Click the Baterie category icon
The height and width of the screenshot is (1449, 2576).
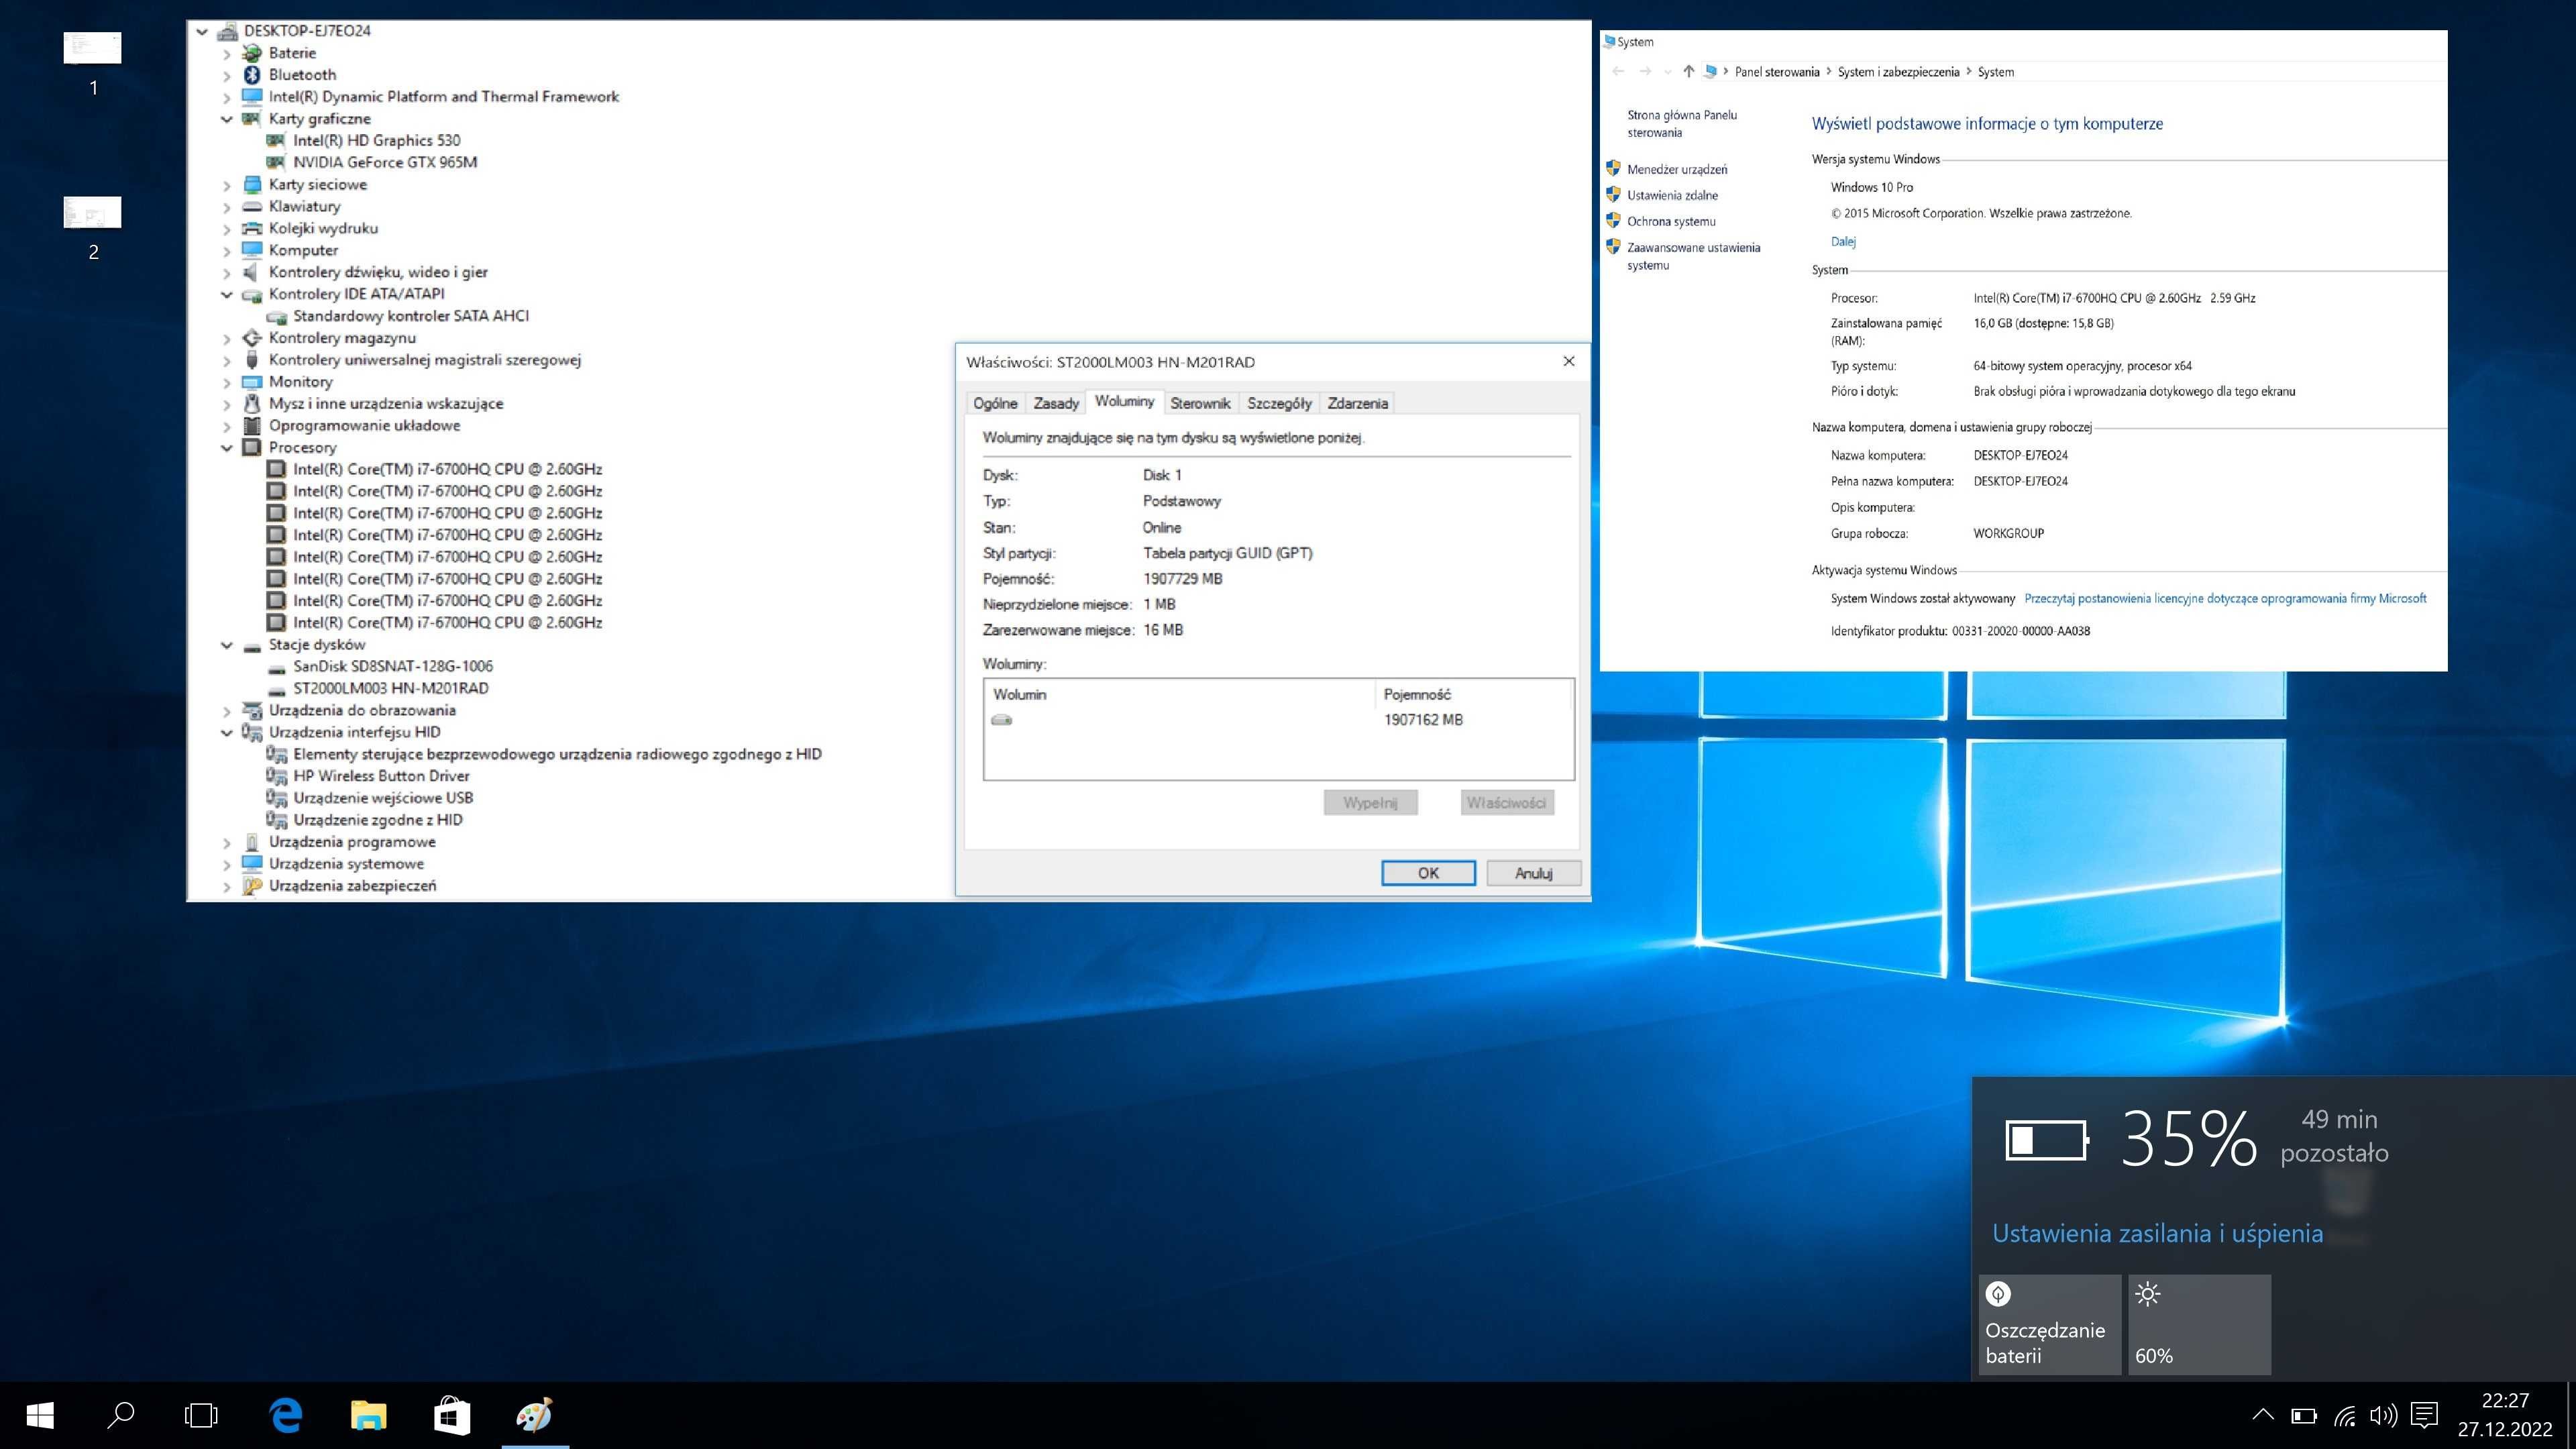[252, 53]
